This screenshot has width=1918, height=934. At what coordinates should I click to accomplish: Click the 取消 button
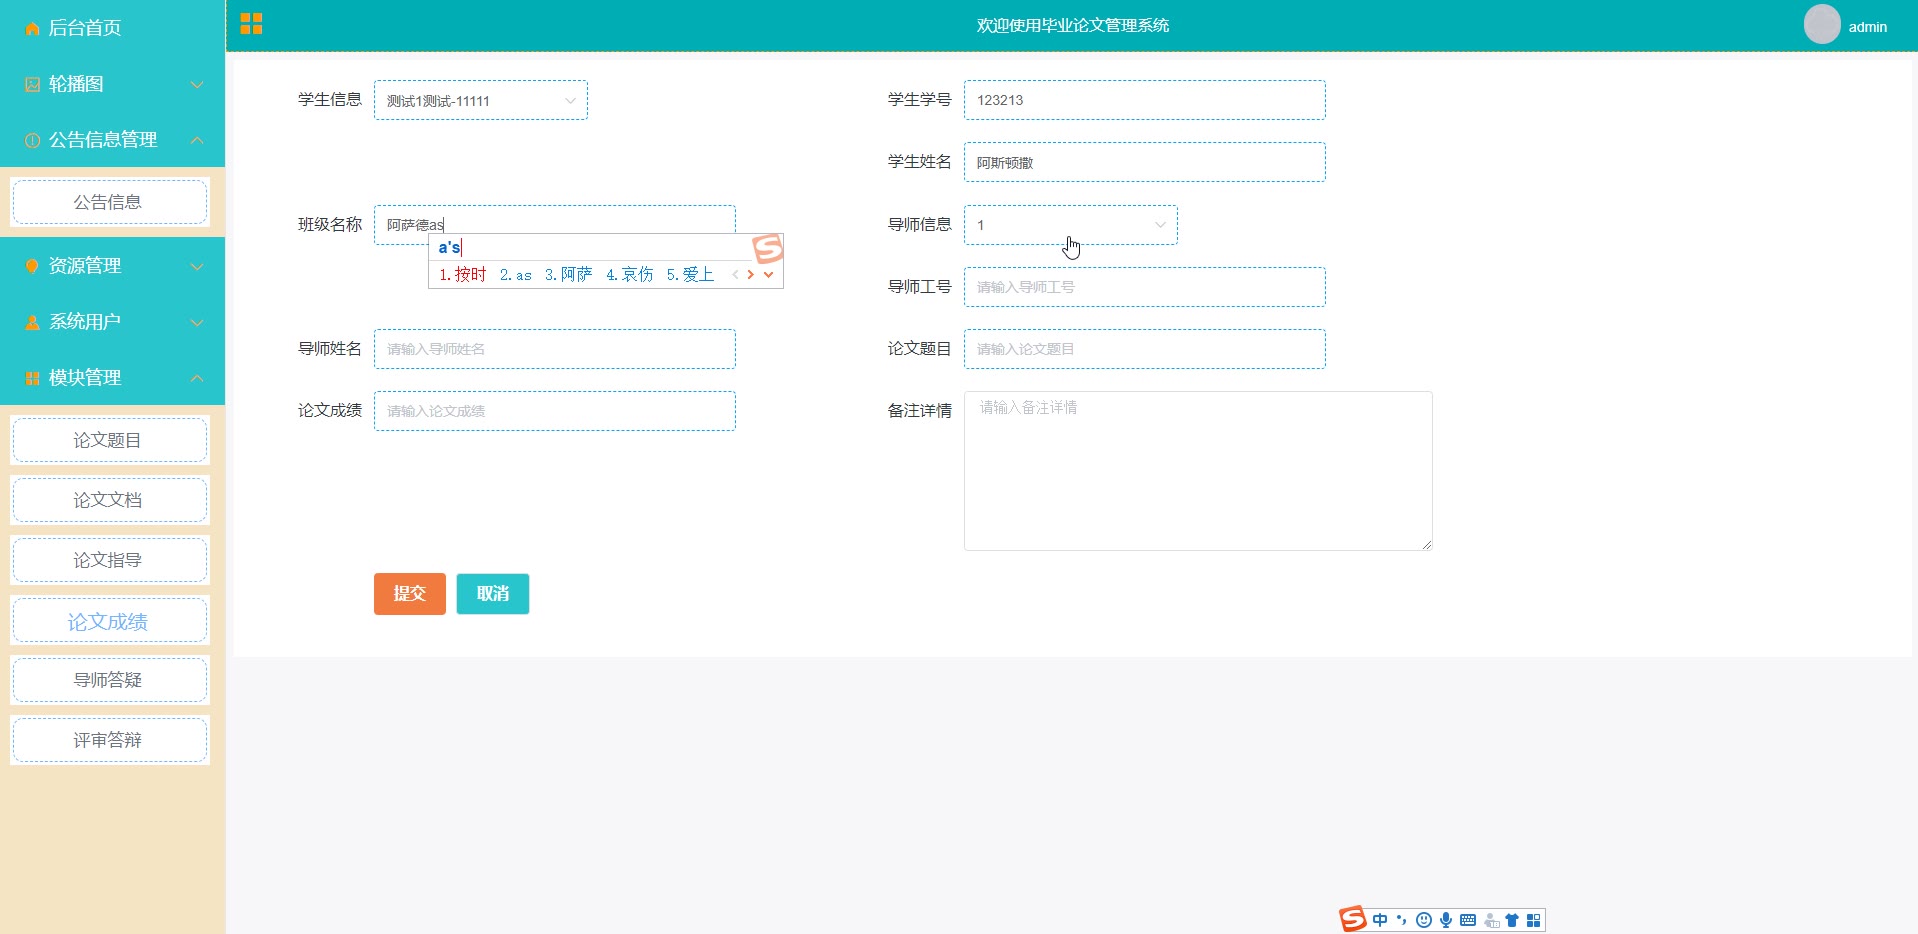493,594
